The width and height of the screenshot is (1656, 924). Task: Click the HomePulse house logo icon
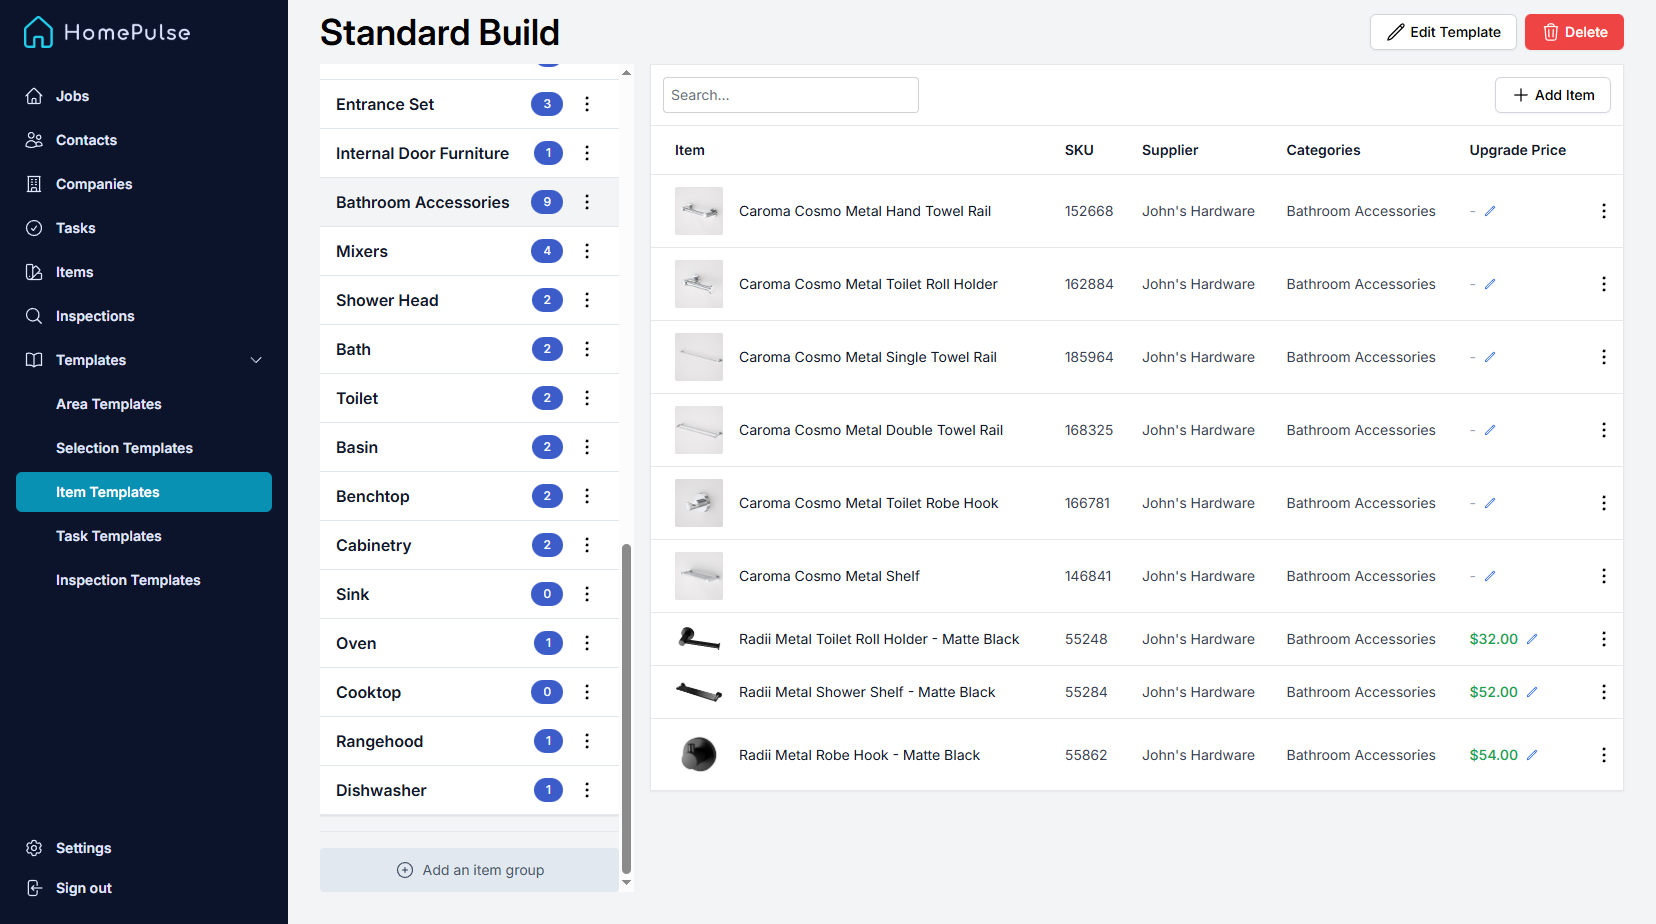38,32
